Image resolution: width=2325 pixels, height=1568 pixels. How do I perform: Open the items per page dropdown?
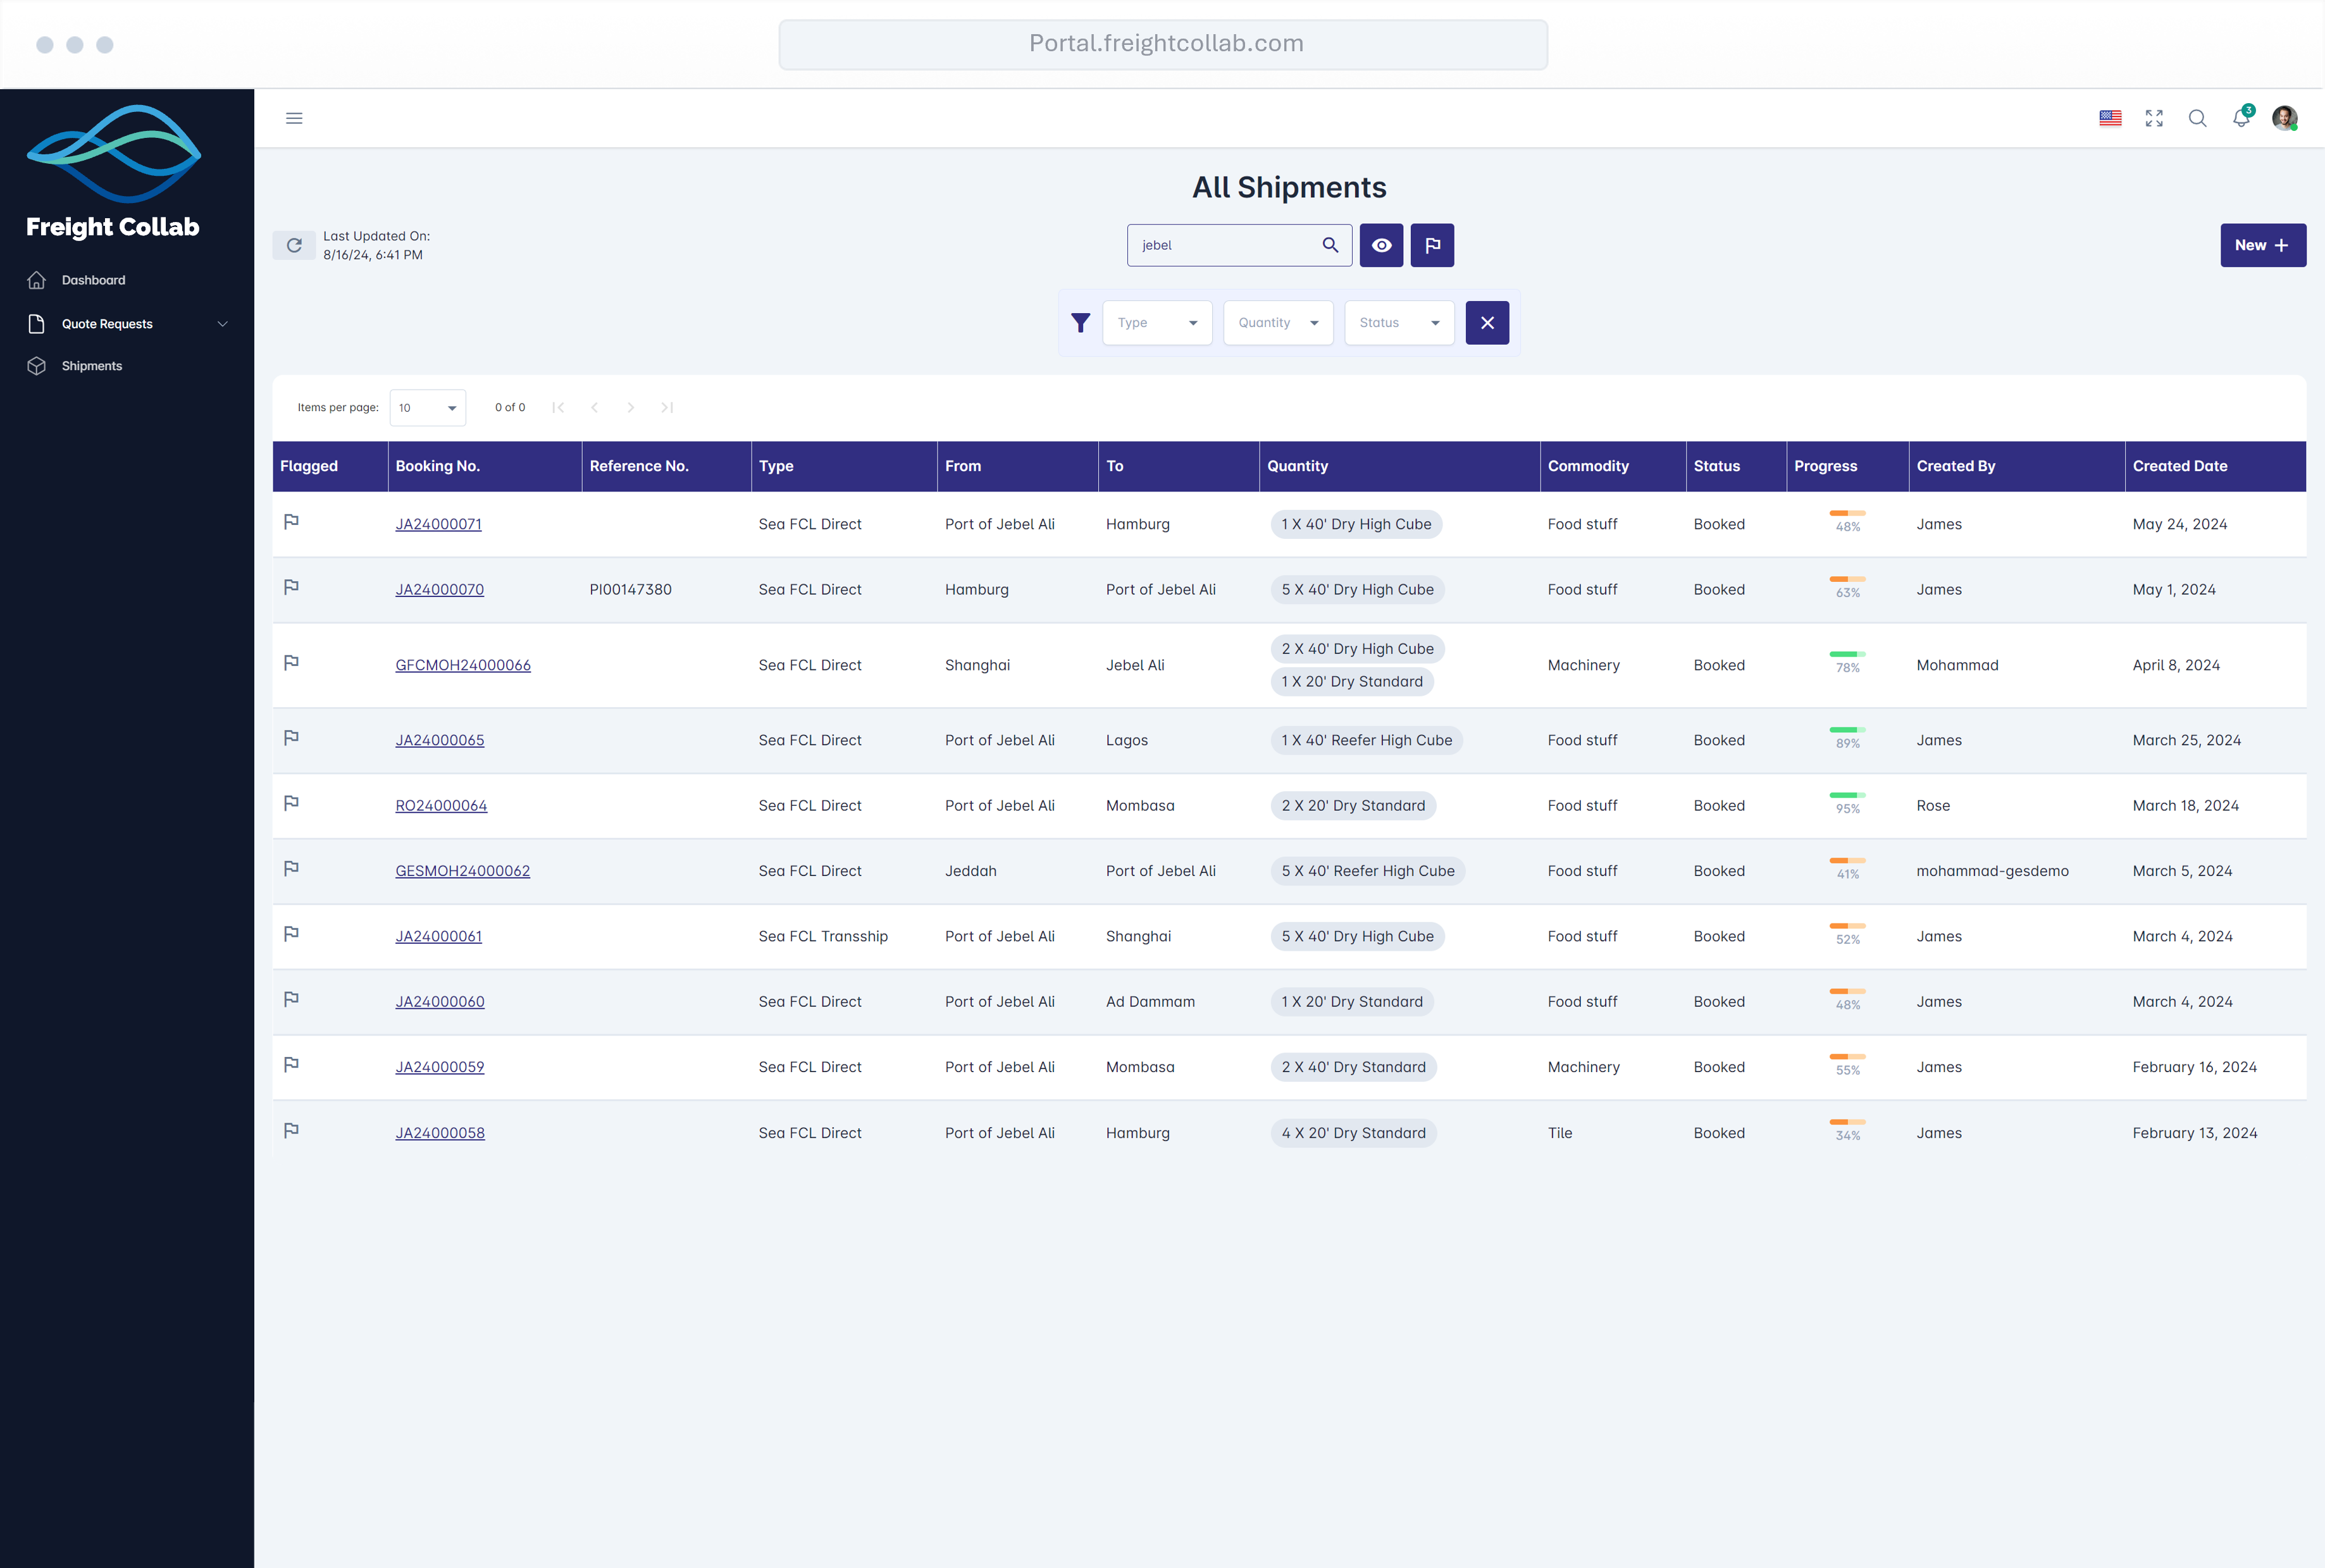coord(427,408)
